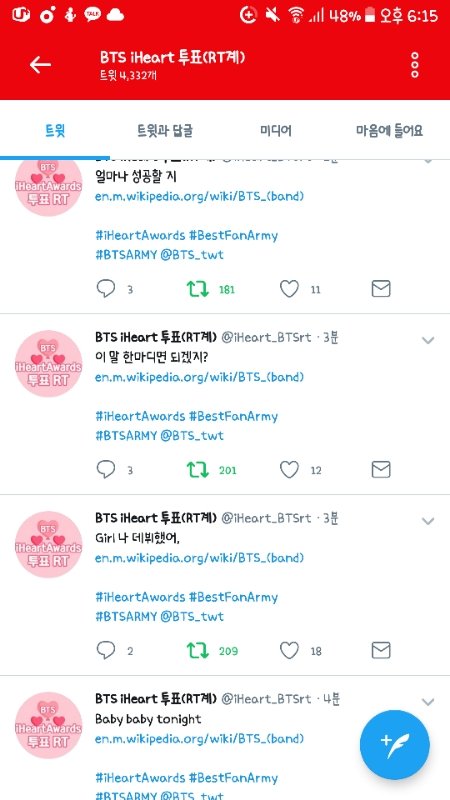Share 'Girl 나 데뷔했어' tweet via message icon
Viewport: 450px width, 800px height.
click(381, 651)
